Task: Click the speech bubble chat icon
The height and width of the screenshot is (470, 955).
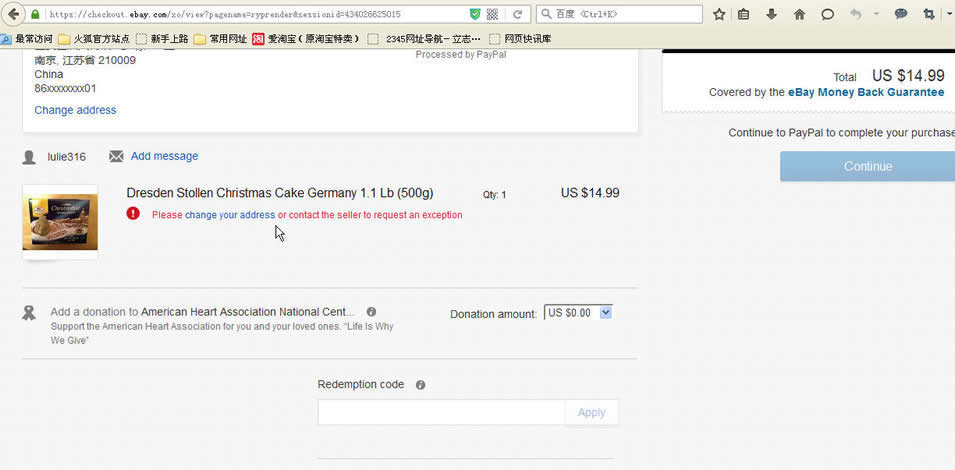Action: [827, 15]
